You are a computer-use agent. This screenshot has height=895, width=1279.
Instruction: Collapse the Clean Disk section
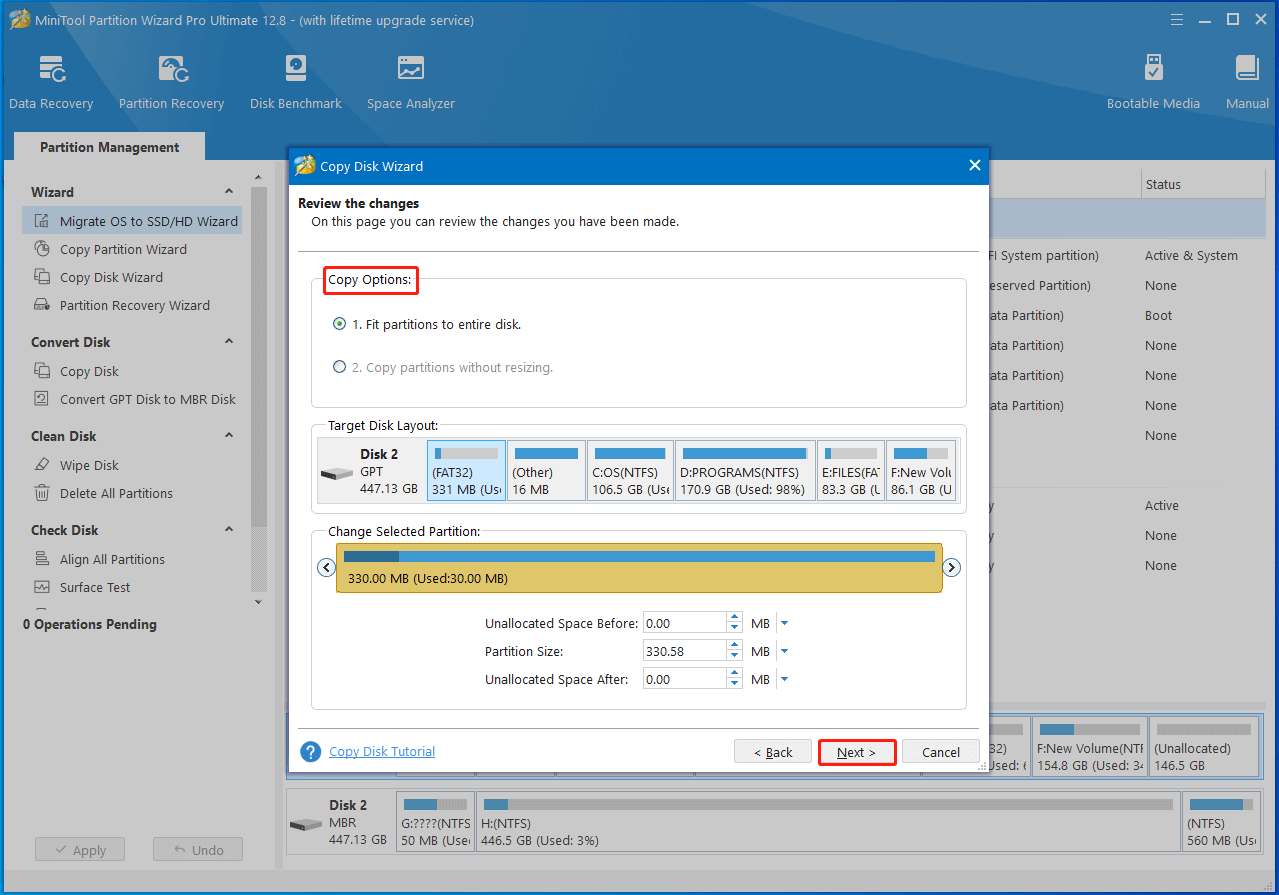pos(228,435)
